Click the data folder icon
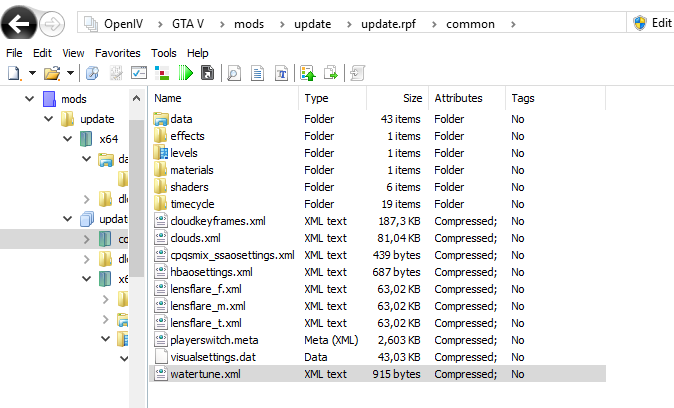The width and height of the screenshot is (674, 408). pyautogui.click(x=161, y=119)
